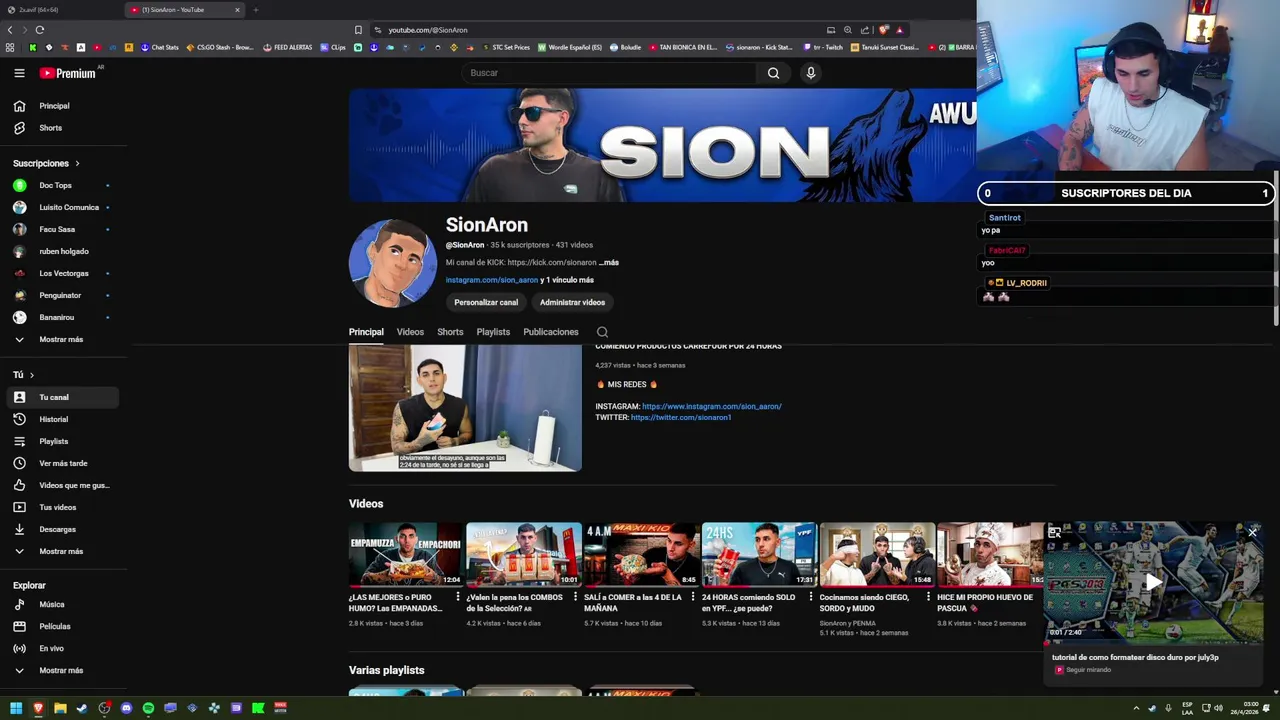Open Tu canal in sidebar
Image resolution: width=1280 pixels, height=720 pixels.
point(63,397)
